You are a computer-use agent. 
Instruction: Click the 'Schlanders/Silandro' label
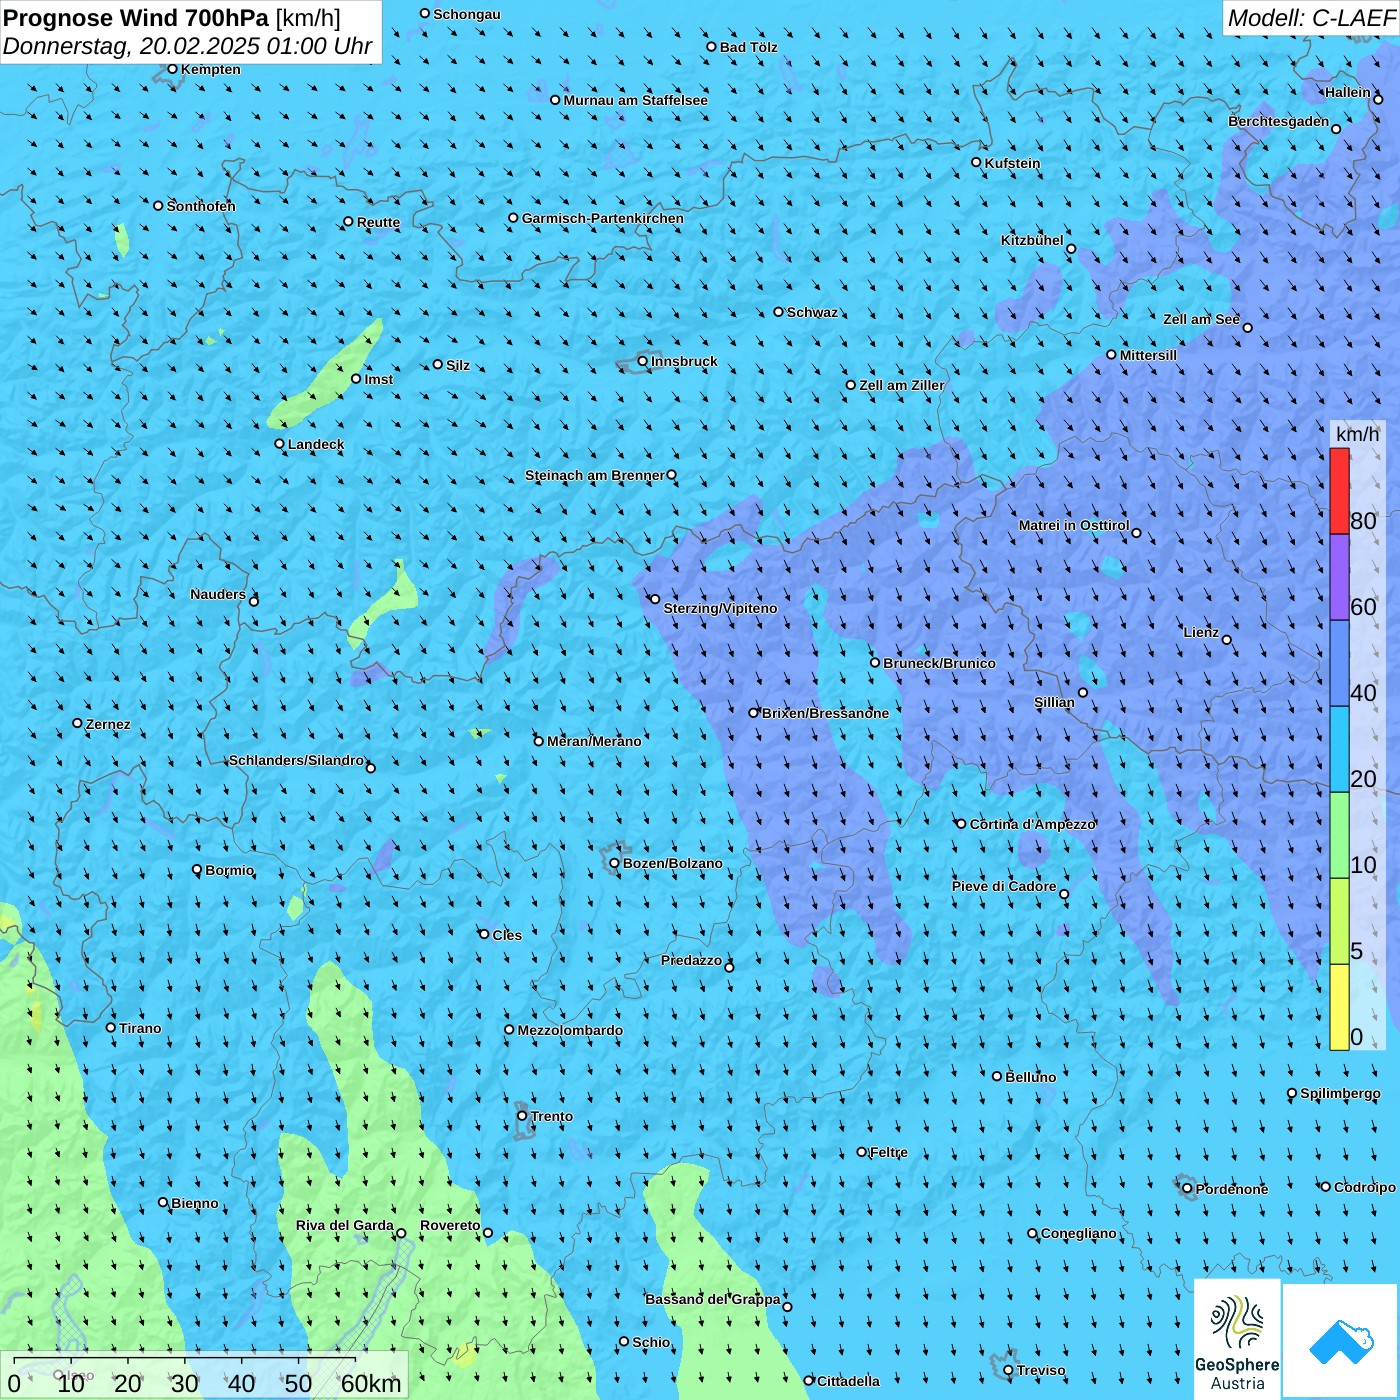coord(297,760)
